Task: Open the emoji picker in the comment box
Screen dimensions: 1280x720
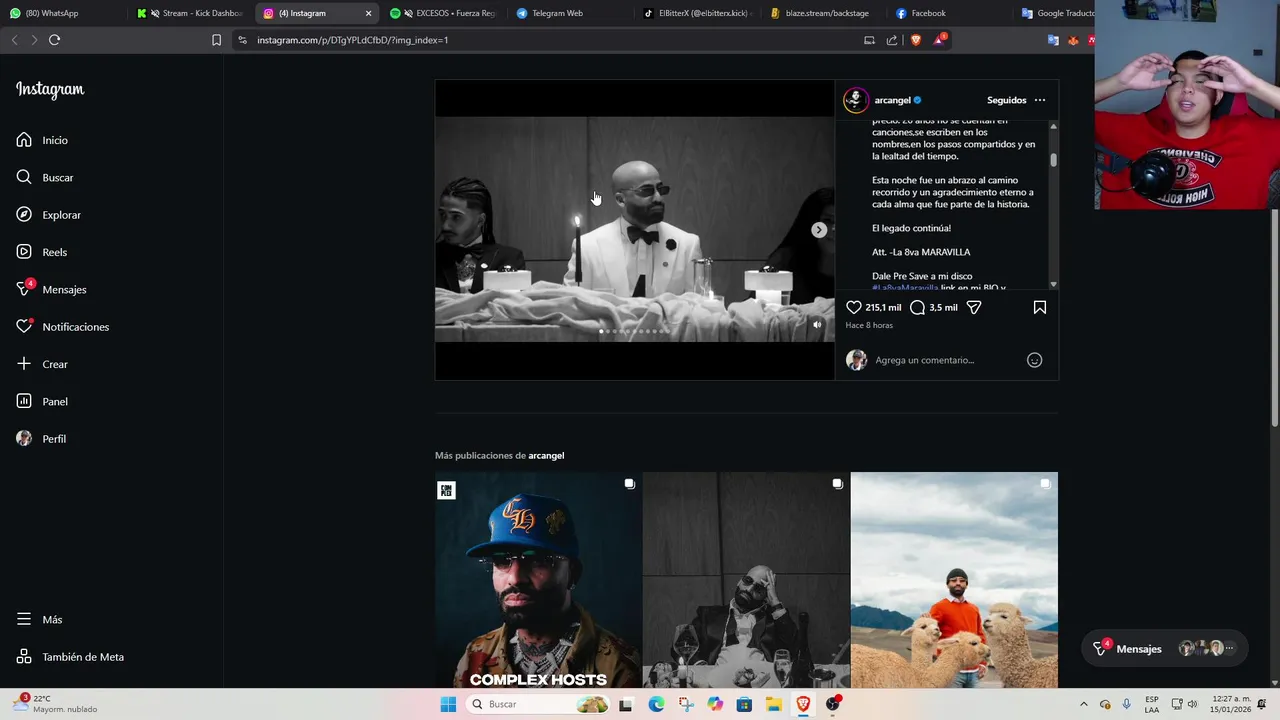Action: click(1035, 360)
